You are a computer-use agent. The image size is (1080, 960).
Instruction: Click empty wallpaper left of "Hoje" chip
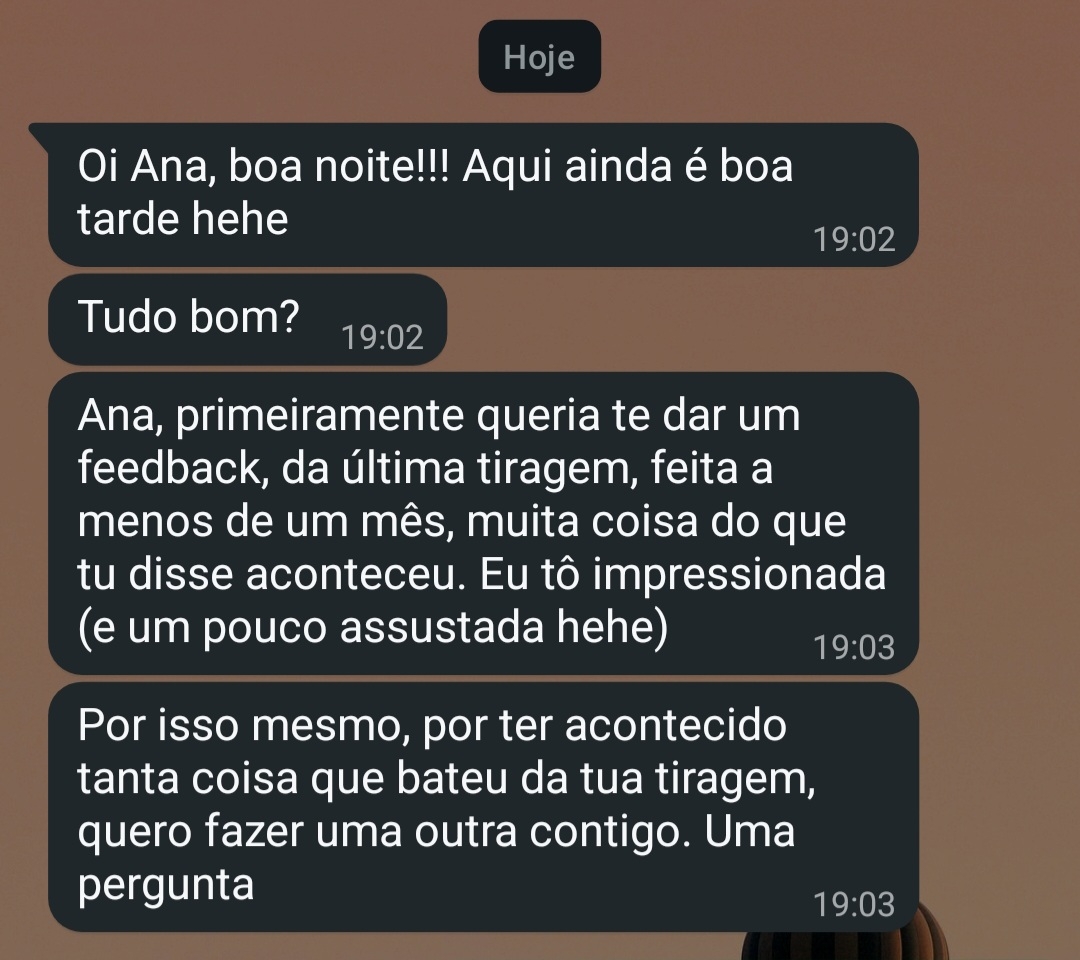241,56
